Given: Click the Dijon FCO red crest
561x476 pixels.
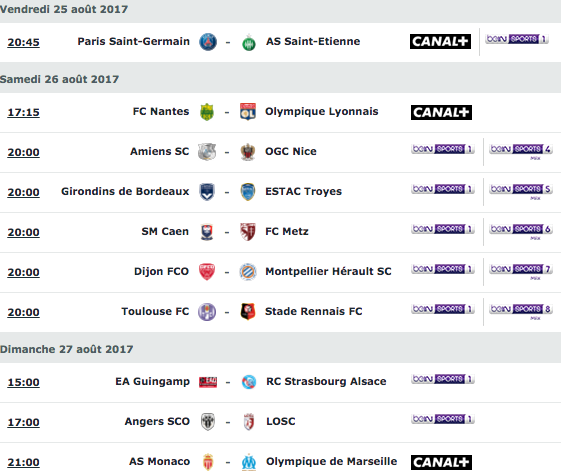Looking at the screenshot, I should pos(207,272).
